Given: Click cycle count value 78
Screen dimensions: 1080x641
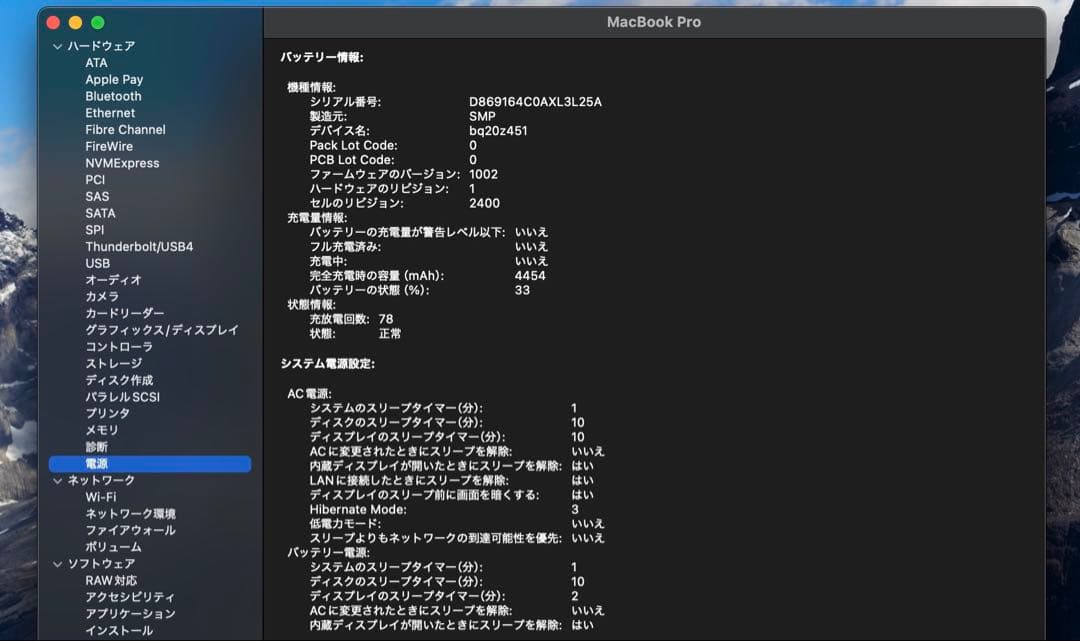Looking at the screenshot, I should point(386,319).
